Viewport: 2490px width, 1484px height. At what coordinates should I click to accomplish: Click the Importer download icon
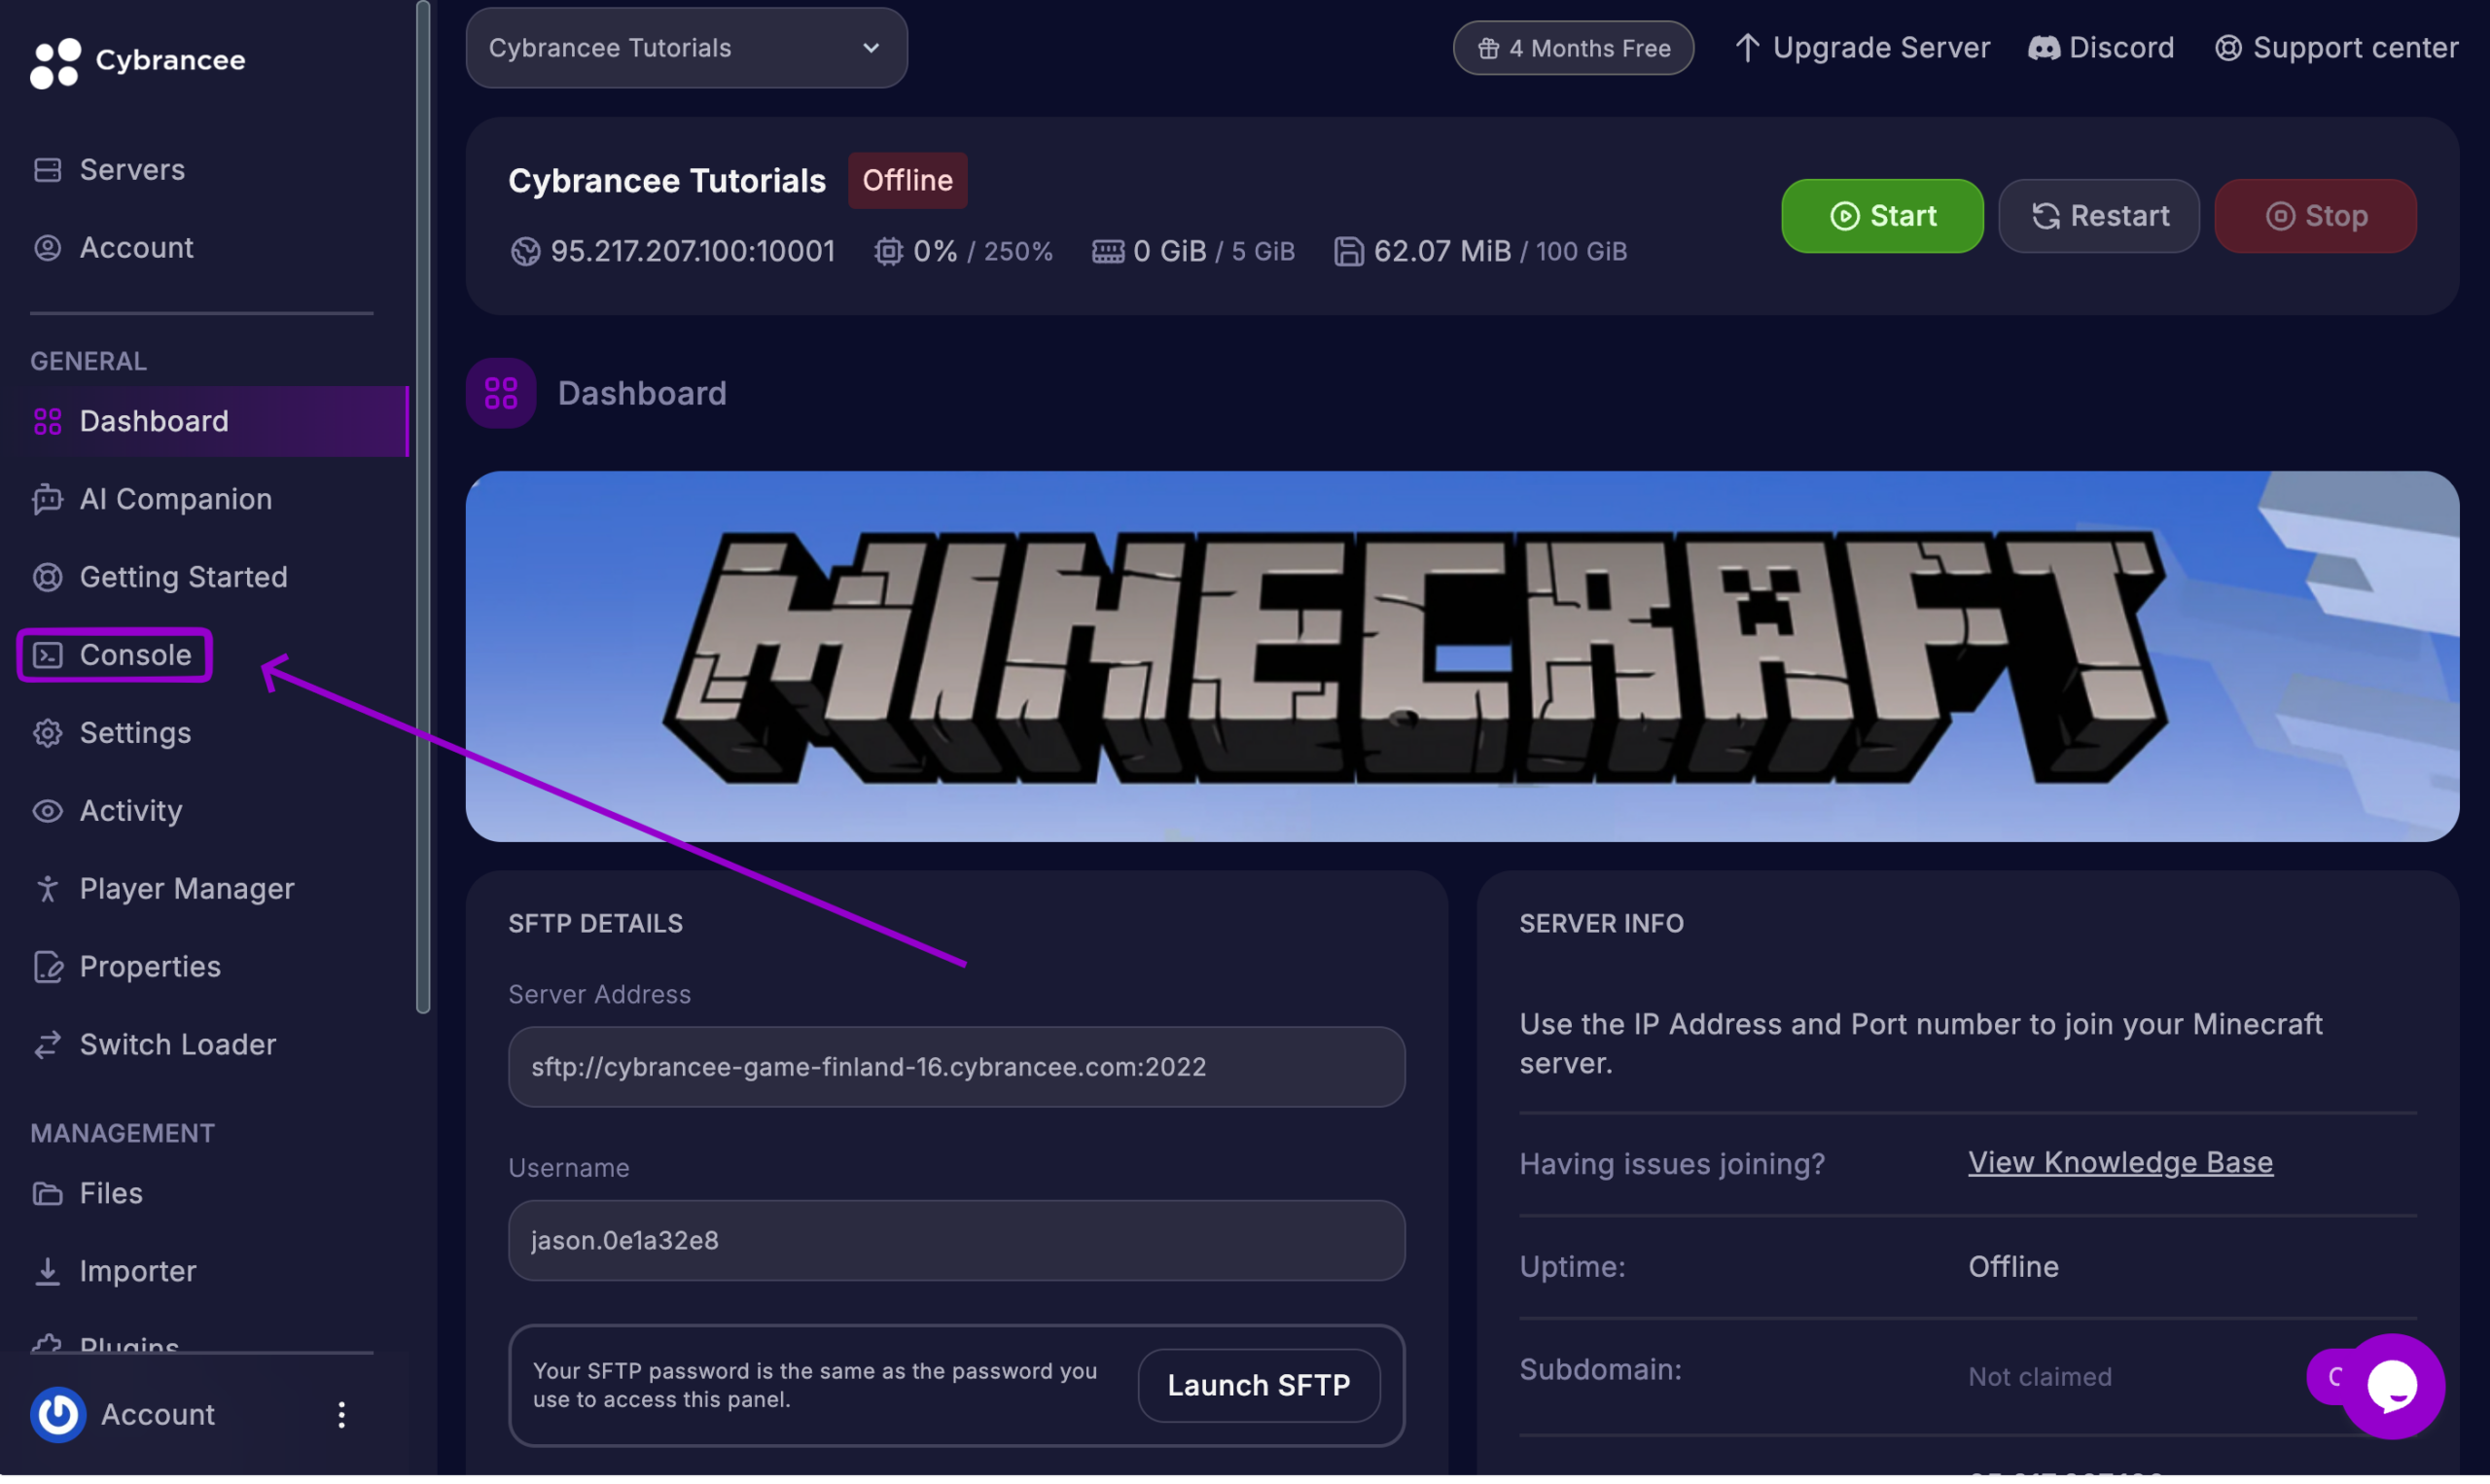click(x=47, y=1273)
